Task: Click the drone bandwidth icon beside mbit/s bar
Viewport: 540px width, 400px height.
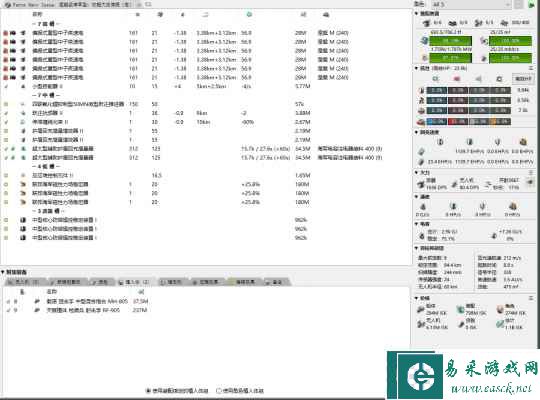Action: (x=484, y=58)
